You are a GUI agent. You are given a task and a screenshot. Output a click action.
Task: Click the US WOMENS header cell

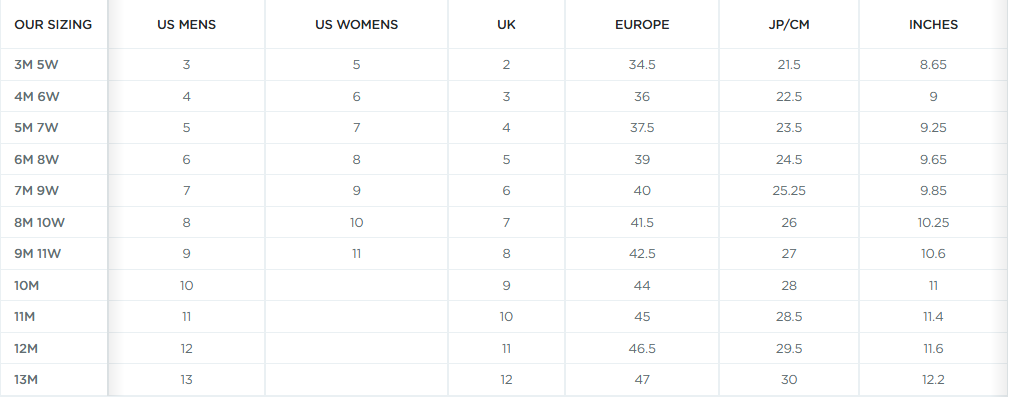point(356,25)
